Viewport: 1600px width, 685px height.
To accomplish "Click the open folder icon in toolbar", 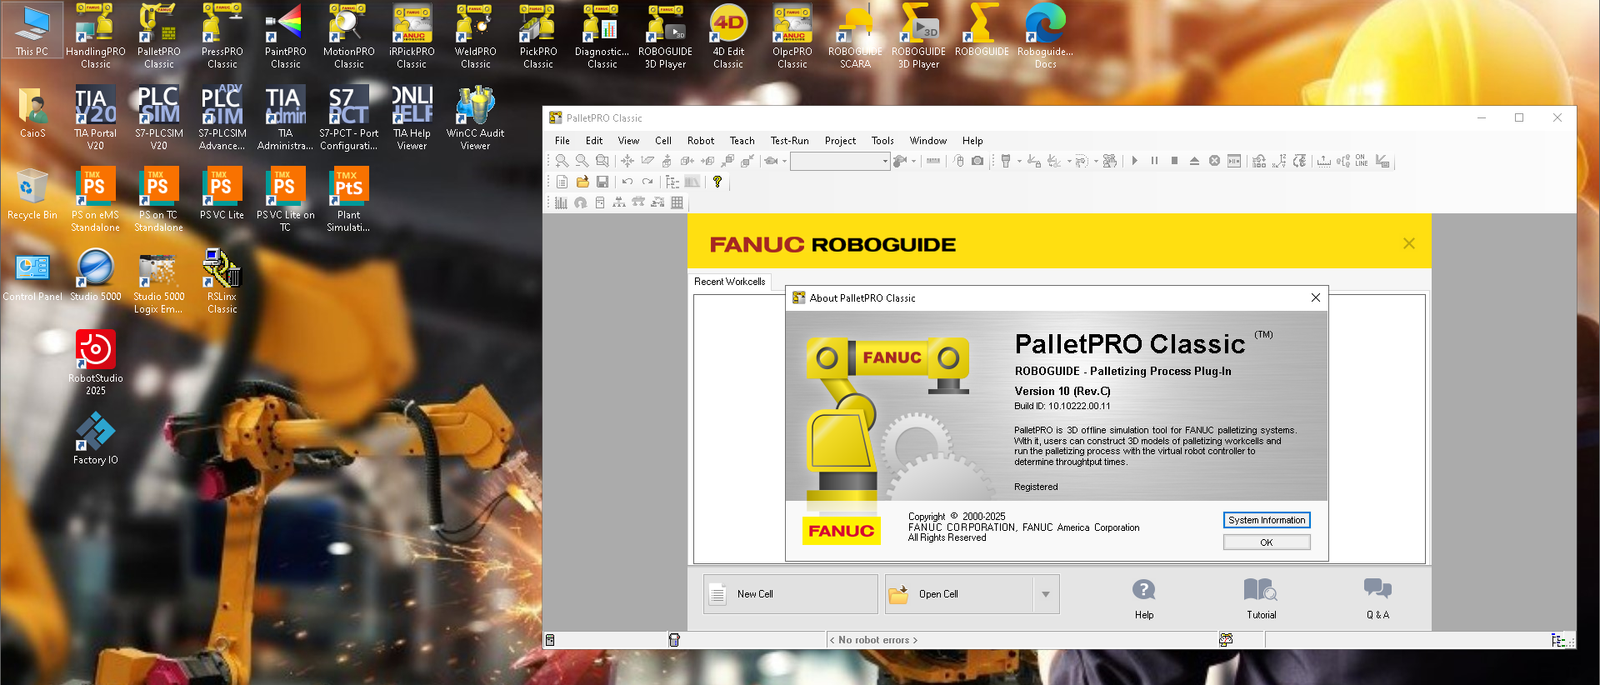I will (x=582, y=182).
